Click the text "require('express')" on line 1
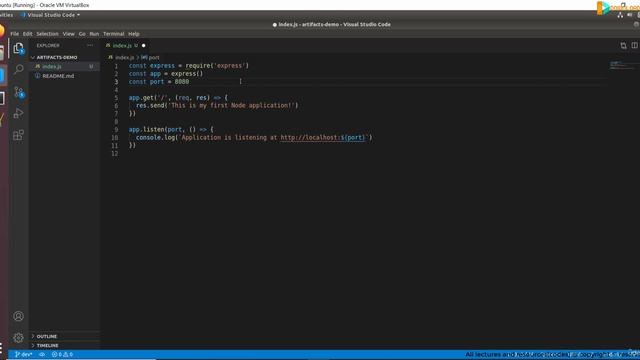640x360 pixels. tap(217, 66)
